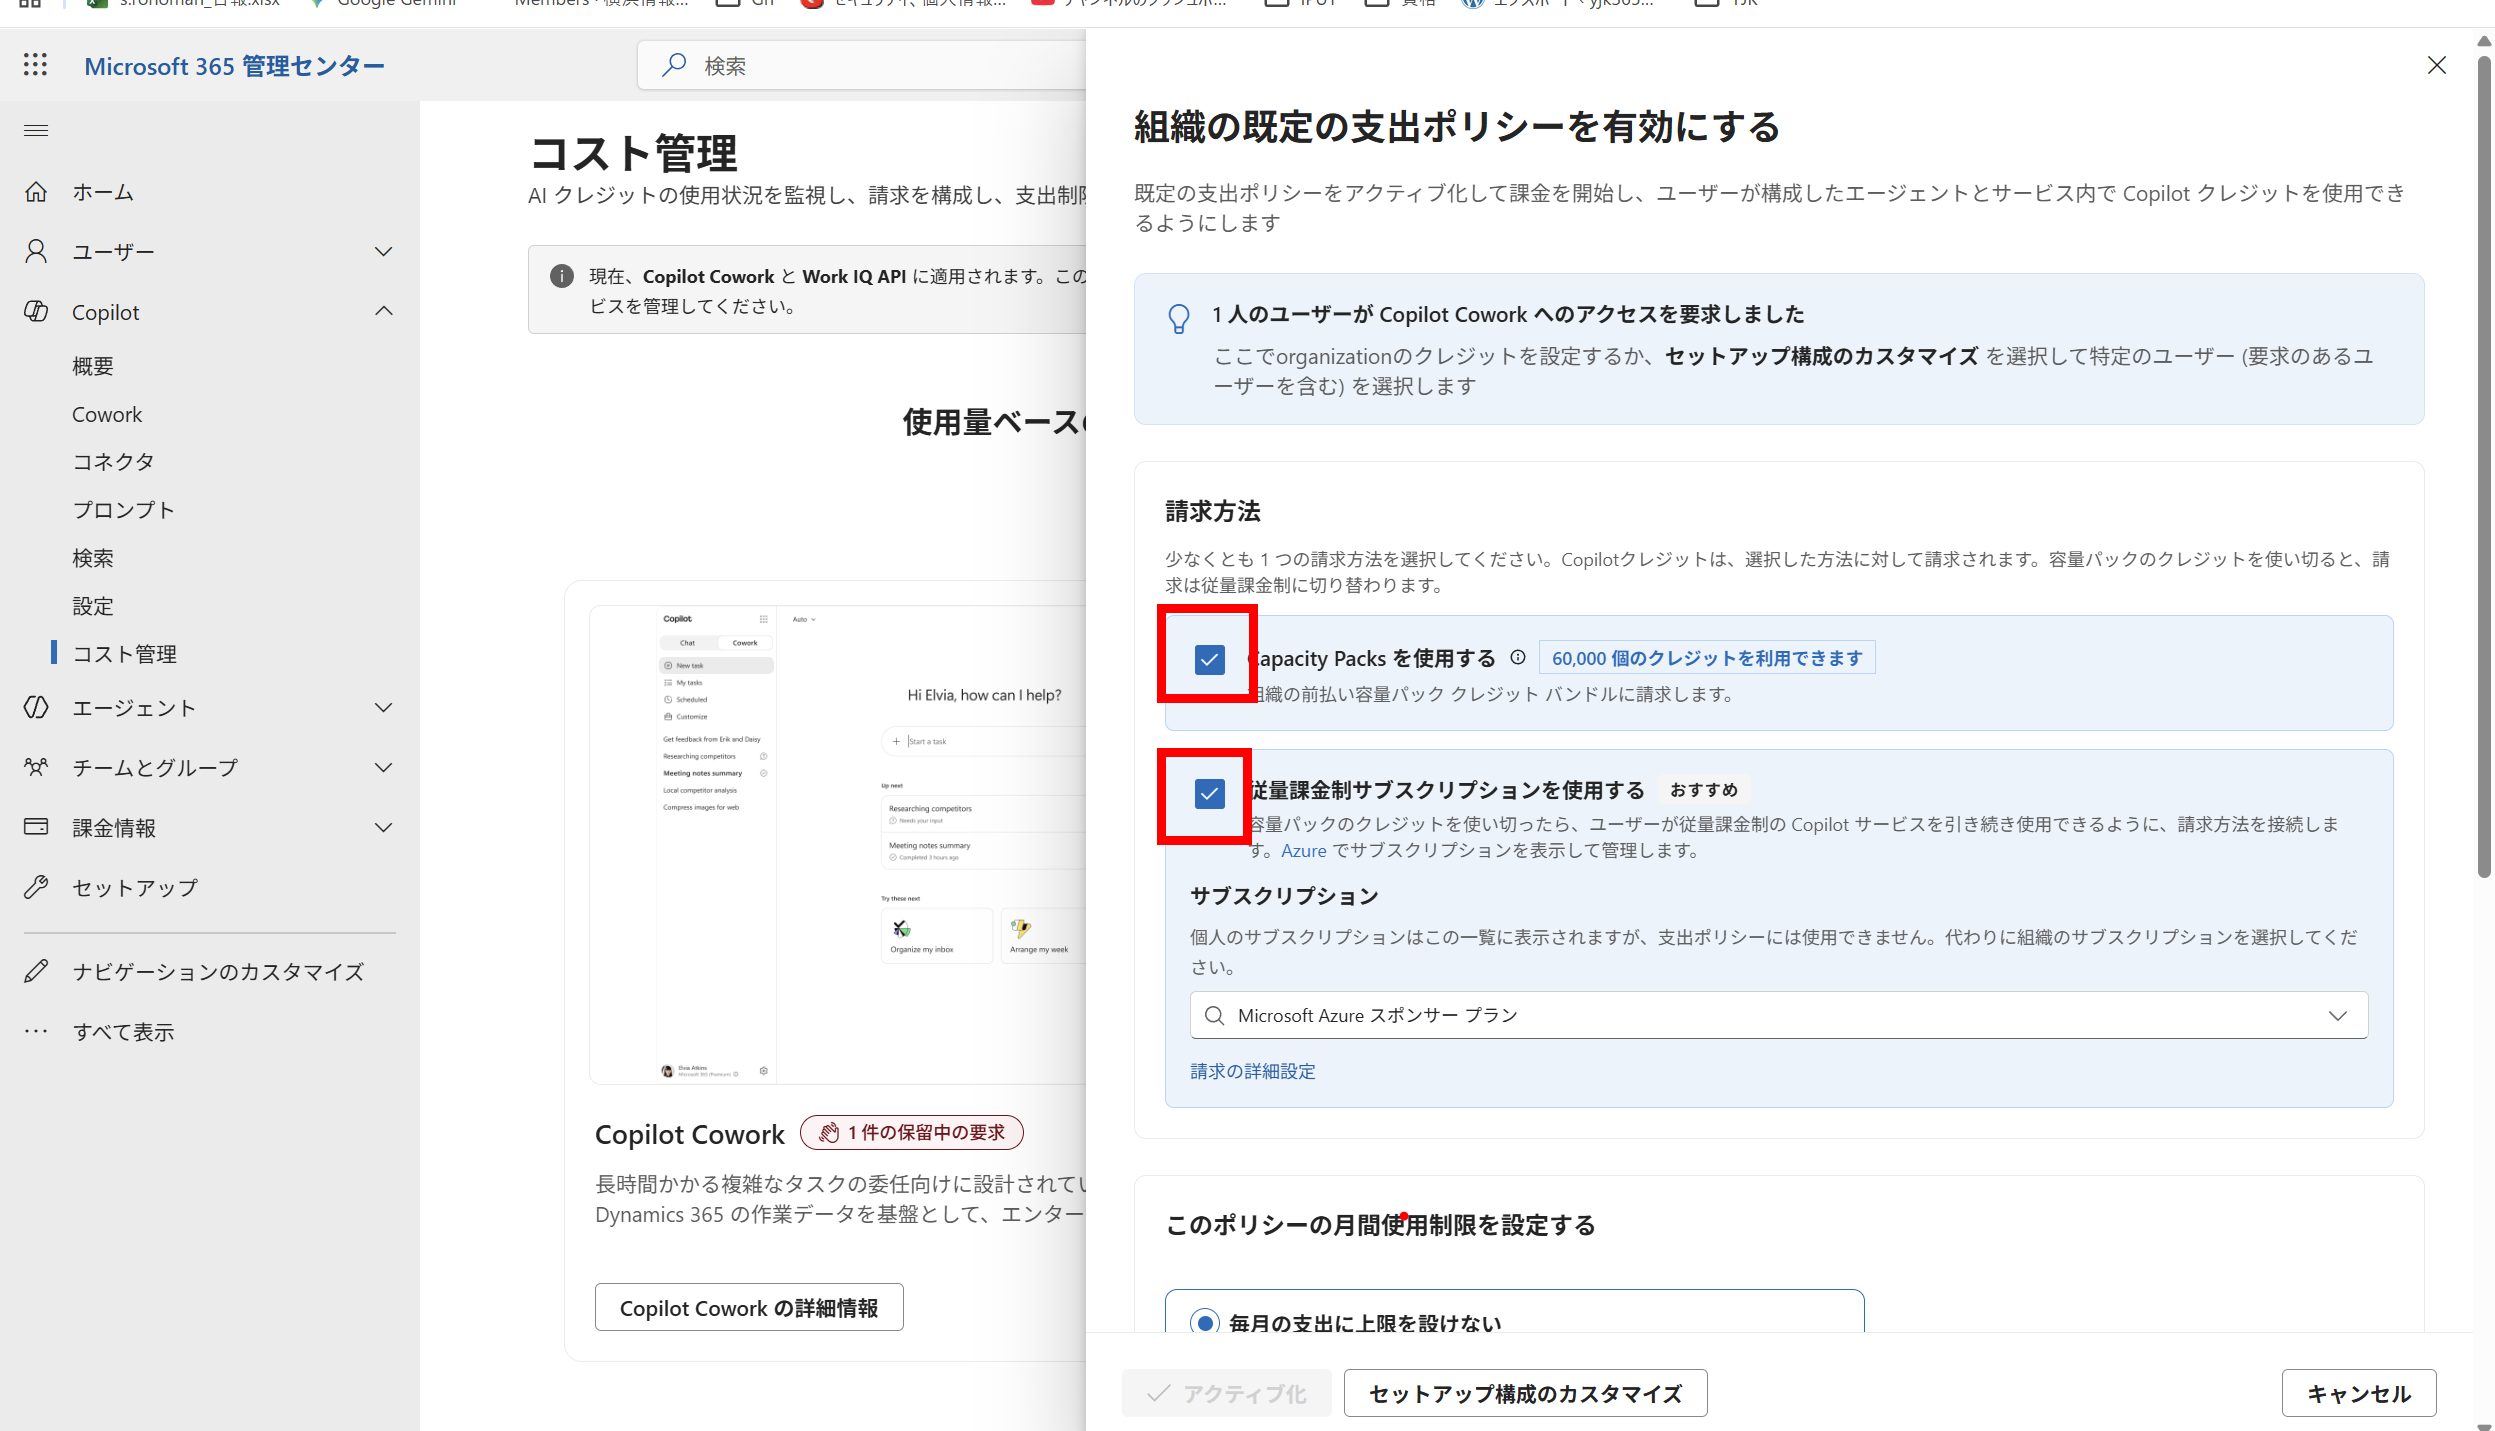Open the app launcher waffle icon

click(x=35, y=65)
